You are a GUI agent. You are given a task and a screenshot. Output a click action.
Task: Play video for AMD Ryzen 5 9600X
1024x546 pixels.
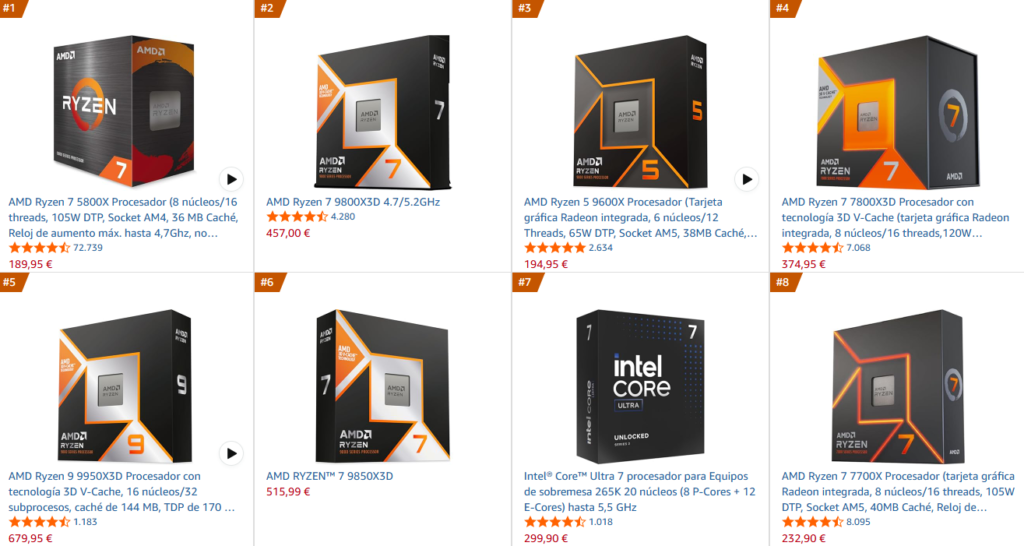click(747, 179)
